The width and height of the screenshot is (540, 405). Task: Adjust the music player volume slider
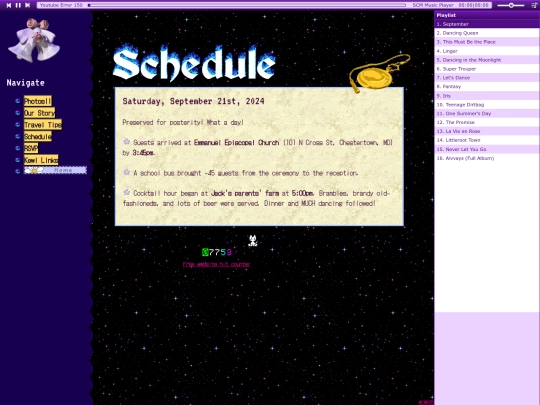coord(511,5)
